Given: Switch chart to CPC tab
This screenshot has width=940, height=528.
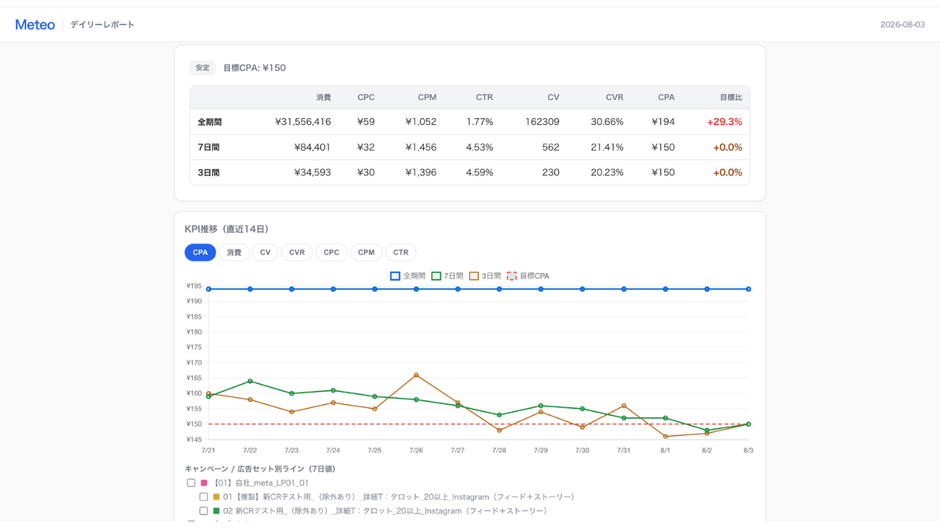Looking at the screenshot, I should (x=332, y=252).
